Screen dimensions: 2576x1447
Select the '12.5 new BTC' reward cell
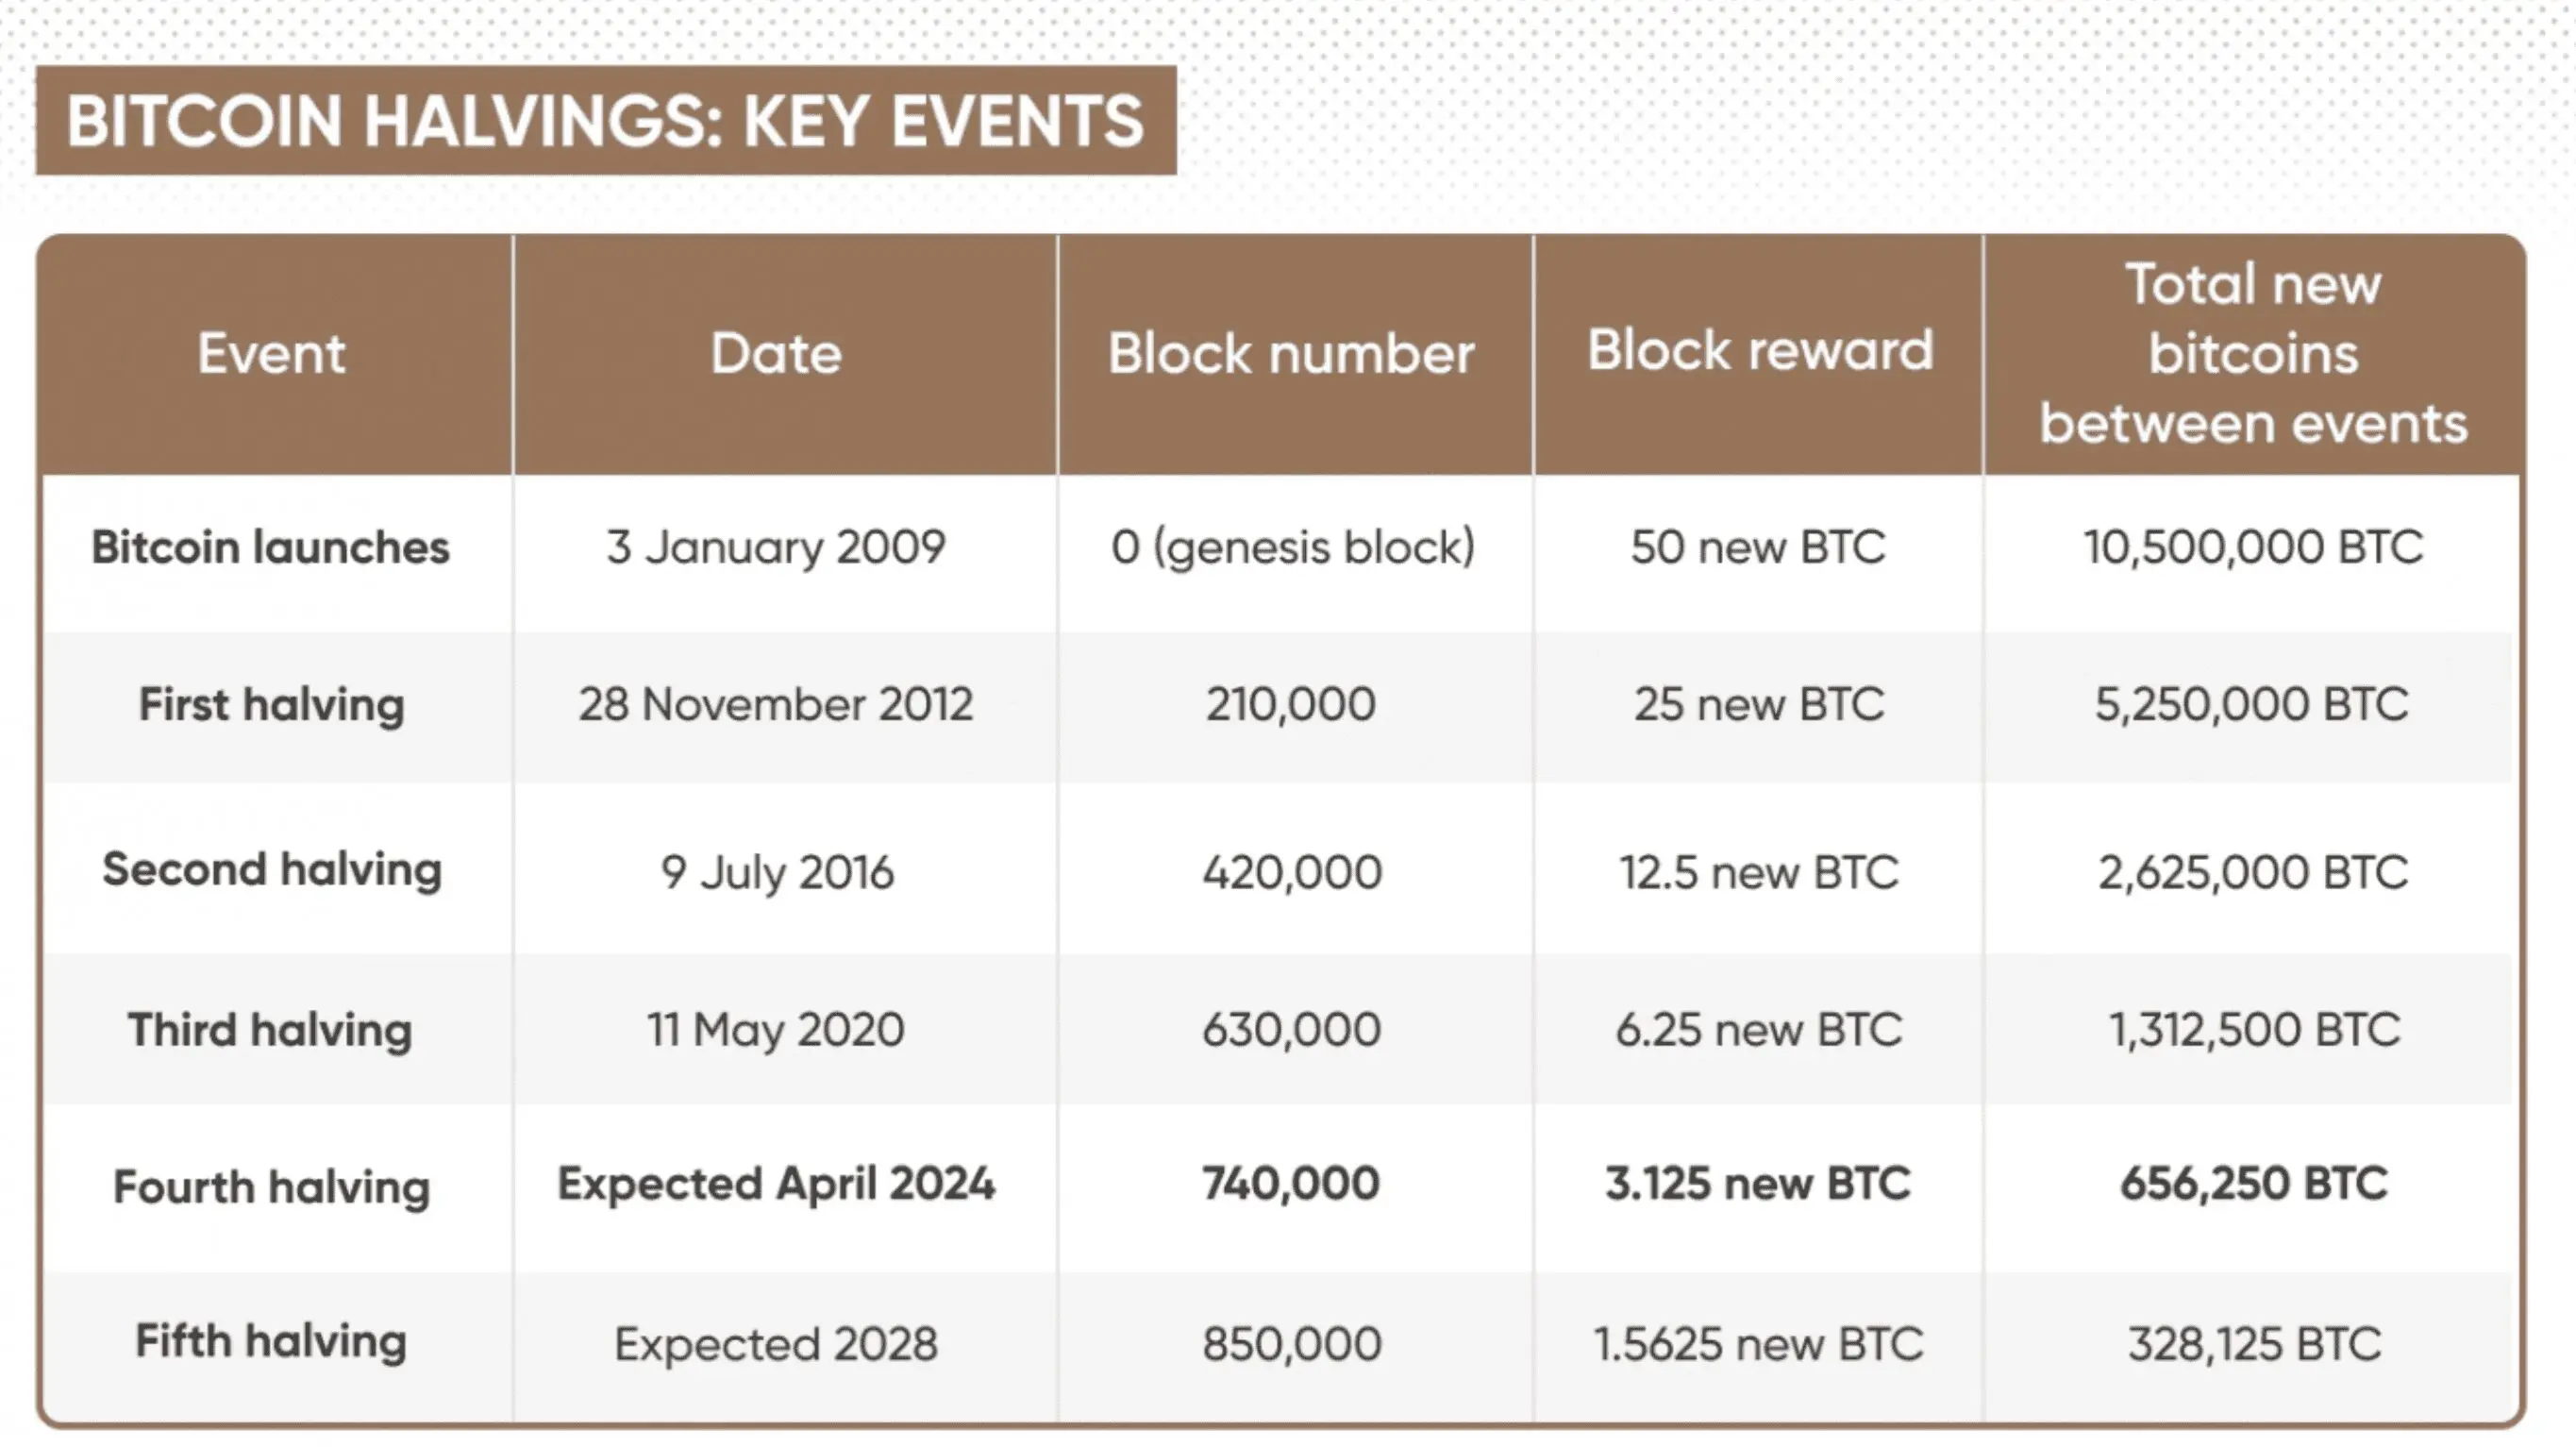1759,872
